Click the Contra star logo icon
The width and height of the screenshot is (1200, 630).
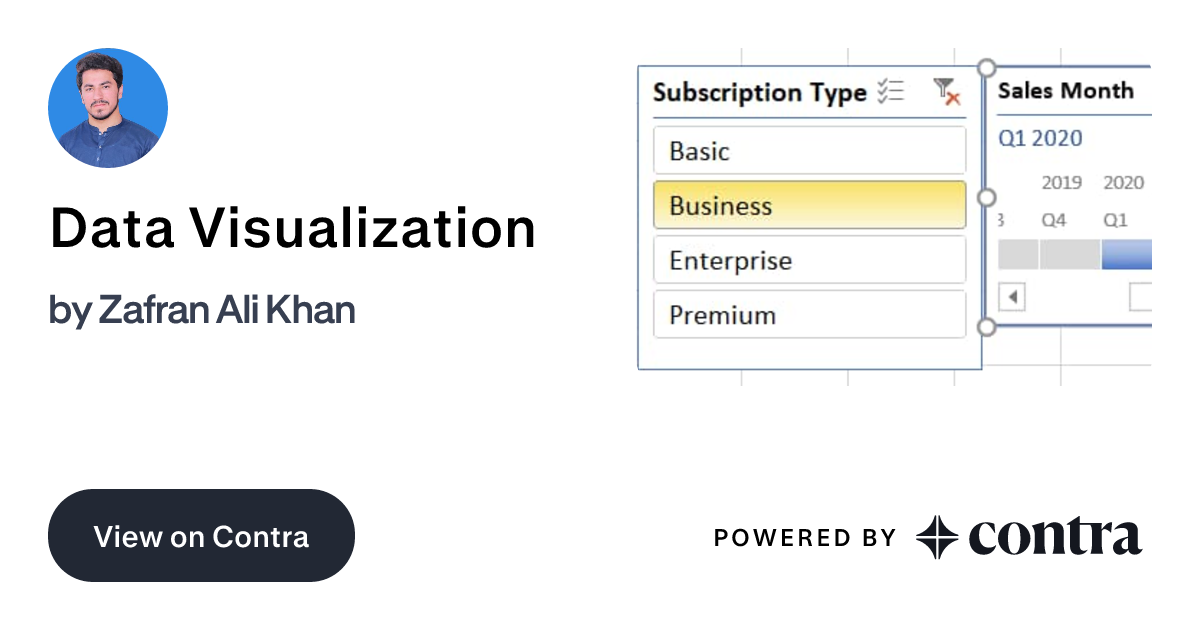point(935,537)
